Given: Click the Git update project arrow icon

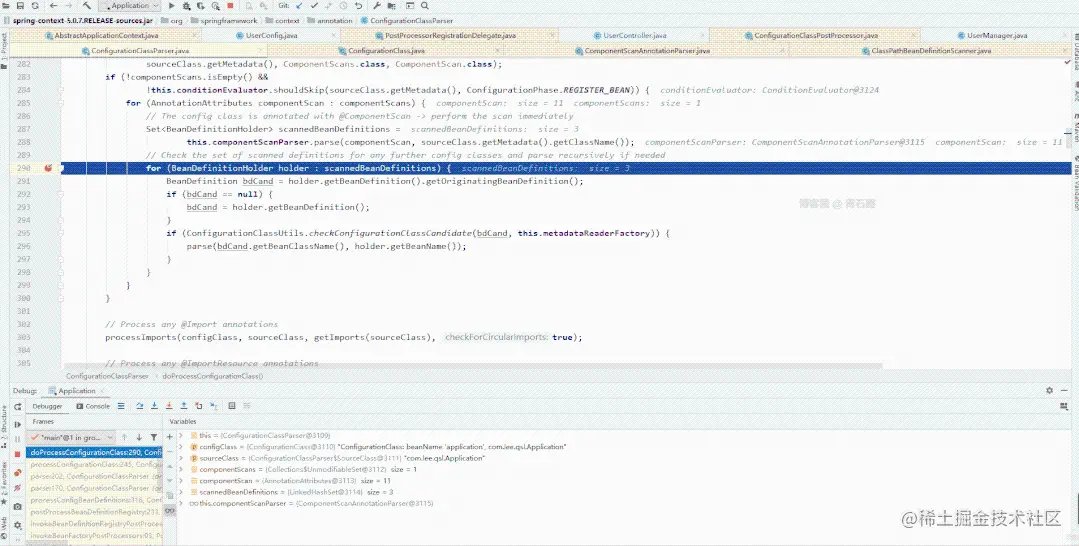Looking at the screenshot, I should [299, 6].
